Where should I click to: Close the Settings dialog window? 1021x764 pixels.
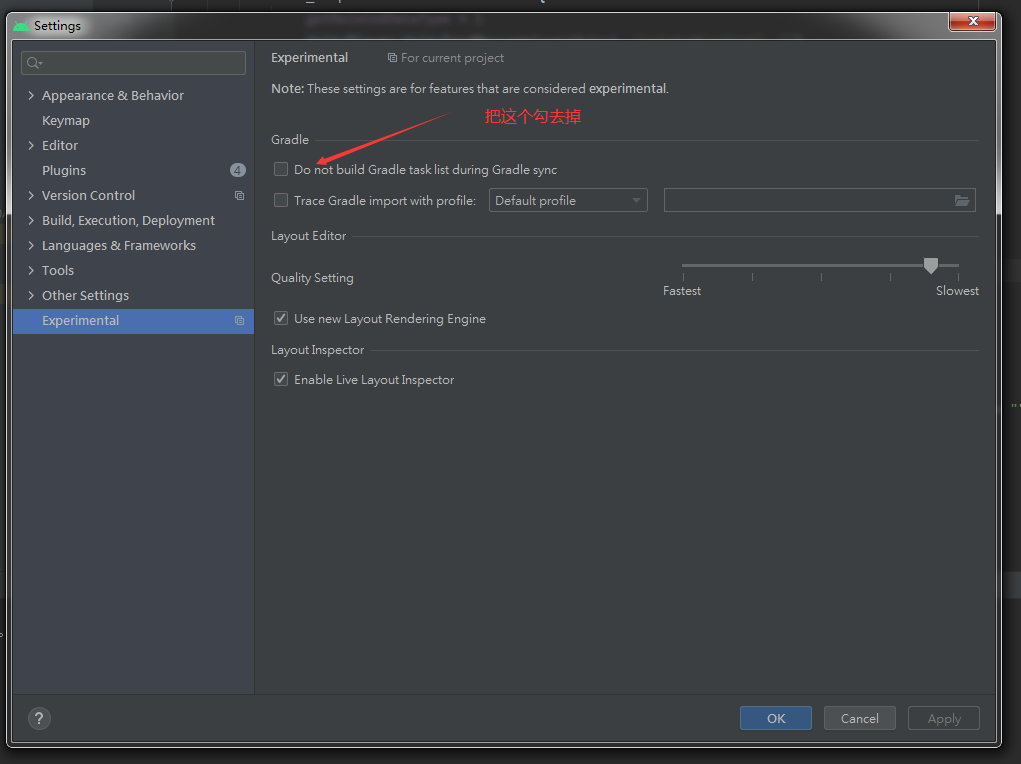(973, 21)
